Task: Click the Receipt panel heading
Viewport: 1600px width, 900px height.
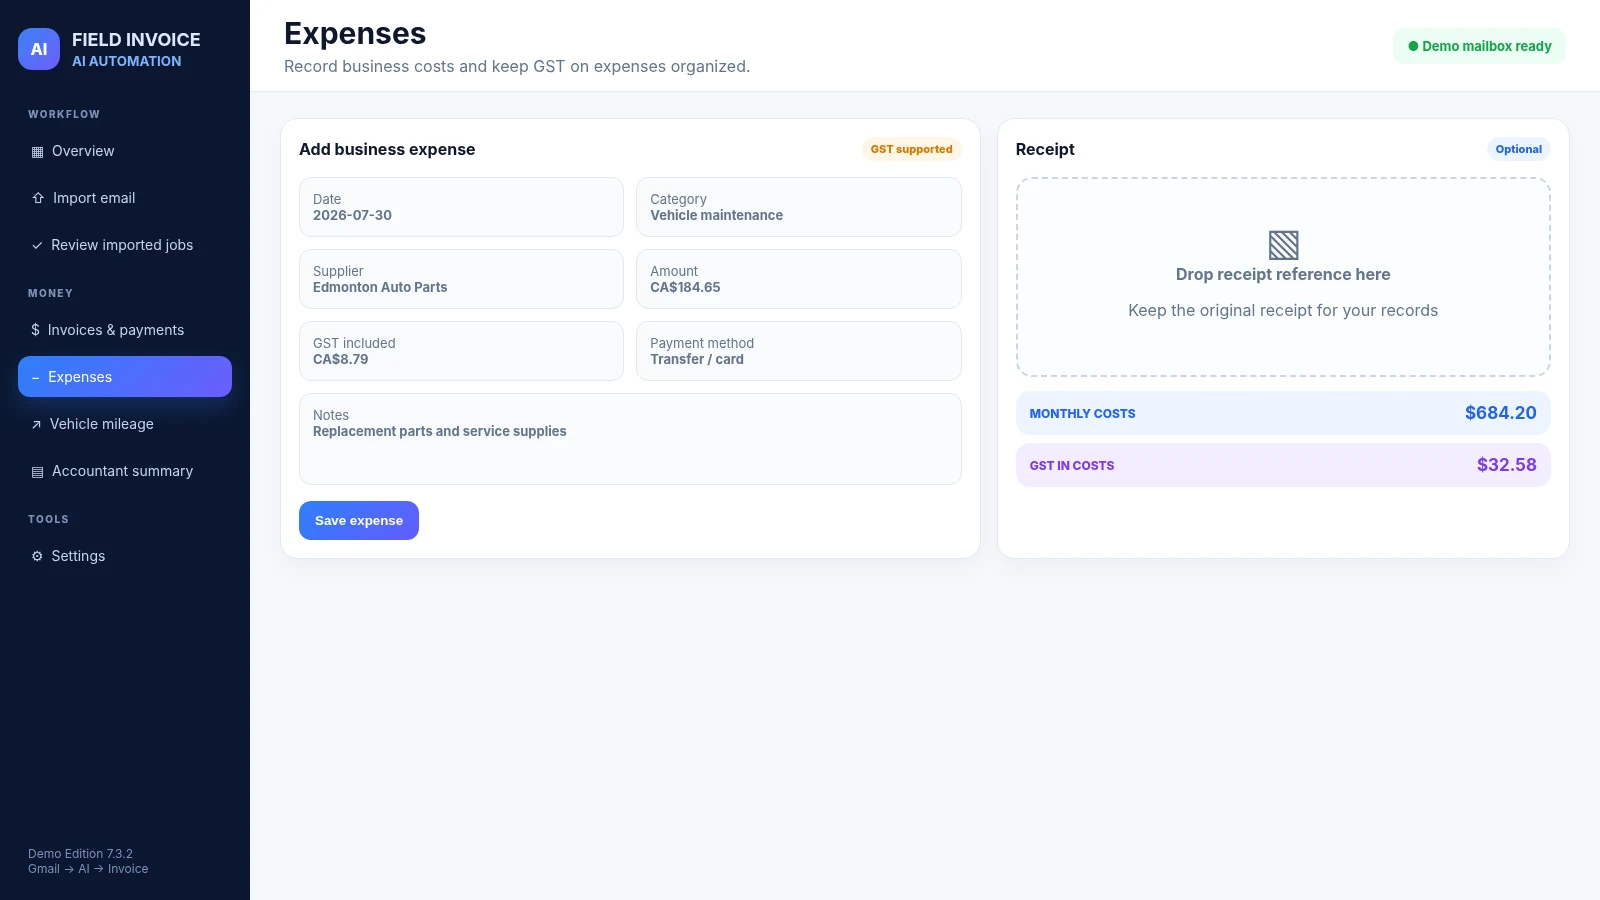Action: click(x=1045, y=149)
